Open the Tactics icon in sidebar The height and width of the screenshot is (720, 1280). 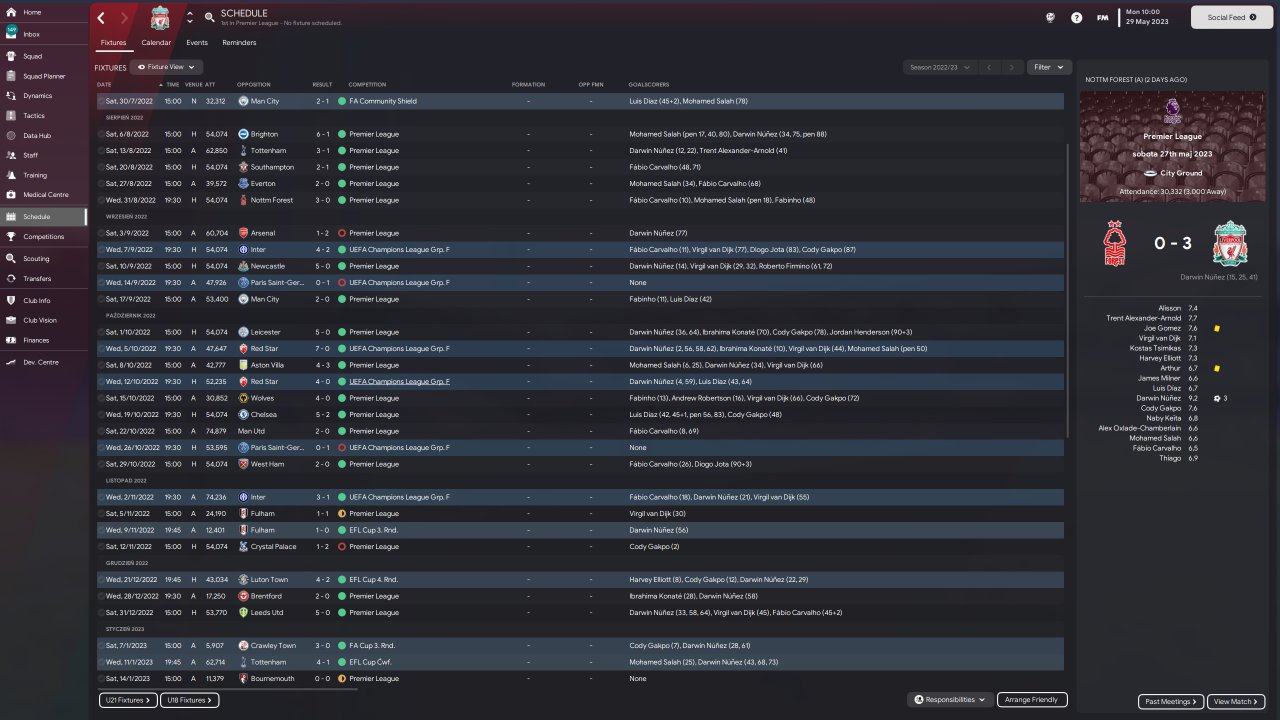[10, 116]
